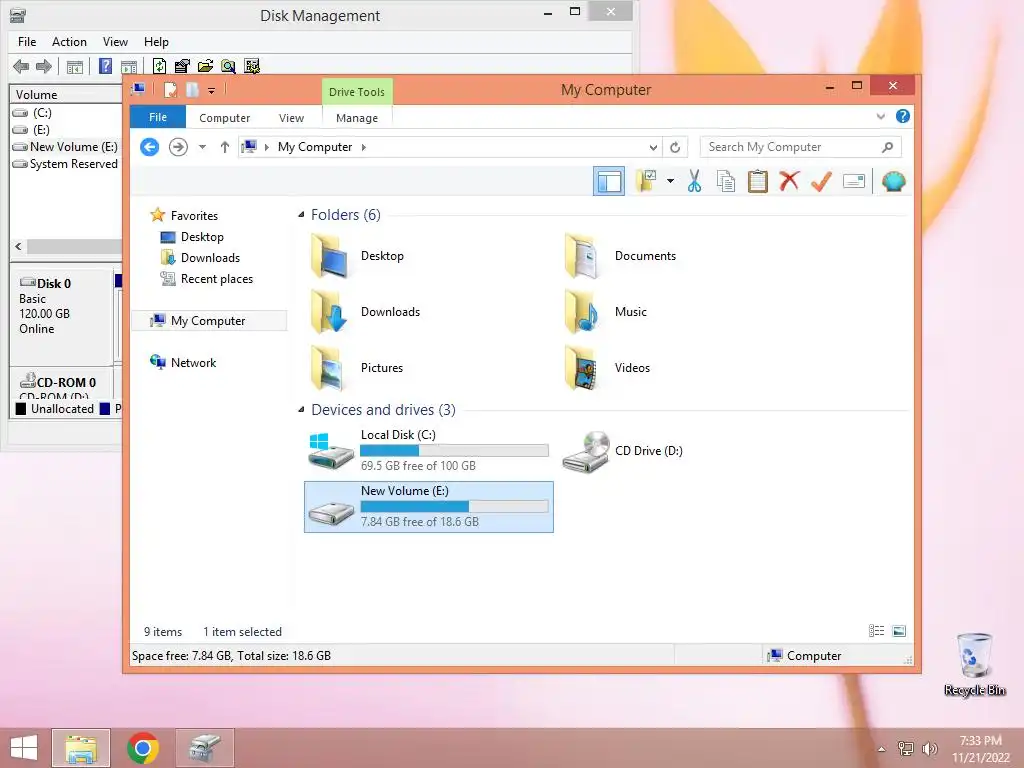Image resolution: width=1024 pixels, height=768 pixels.
Task: Toggle the navigation pane layout button
Action: (x=609, y=182)
